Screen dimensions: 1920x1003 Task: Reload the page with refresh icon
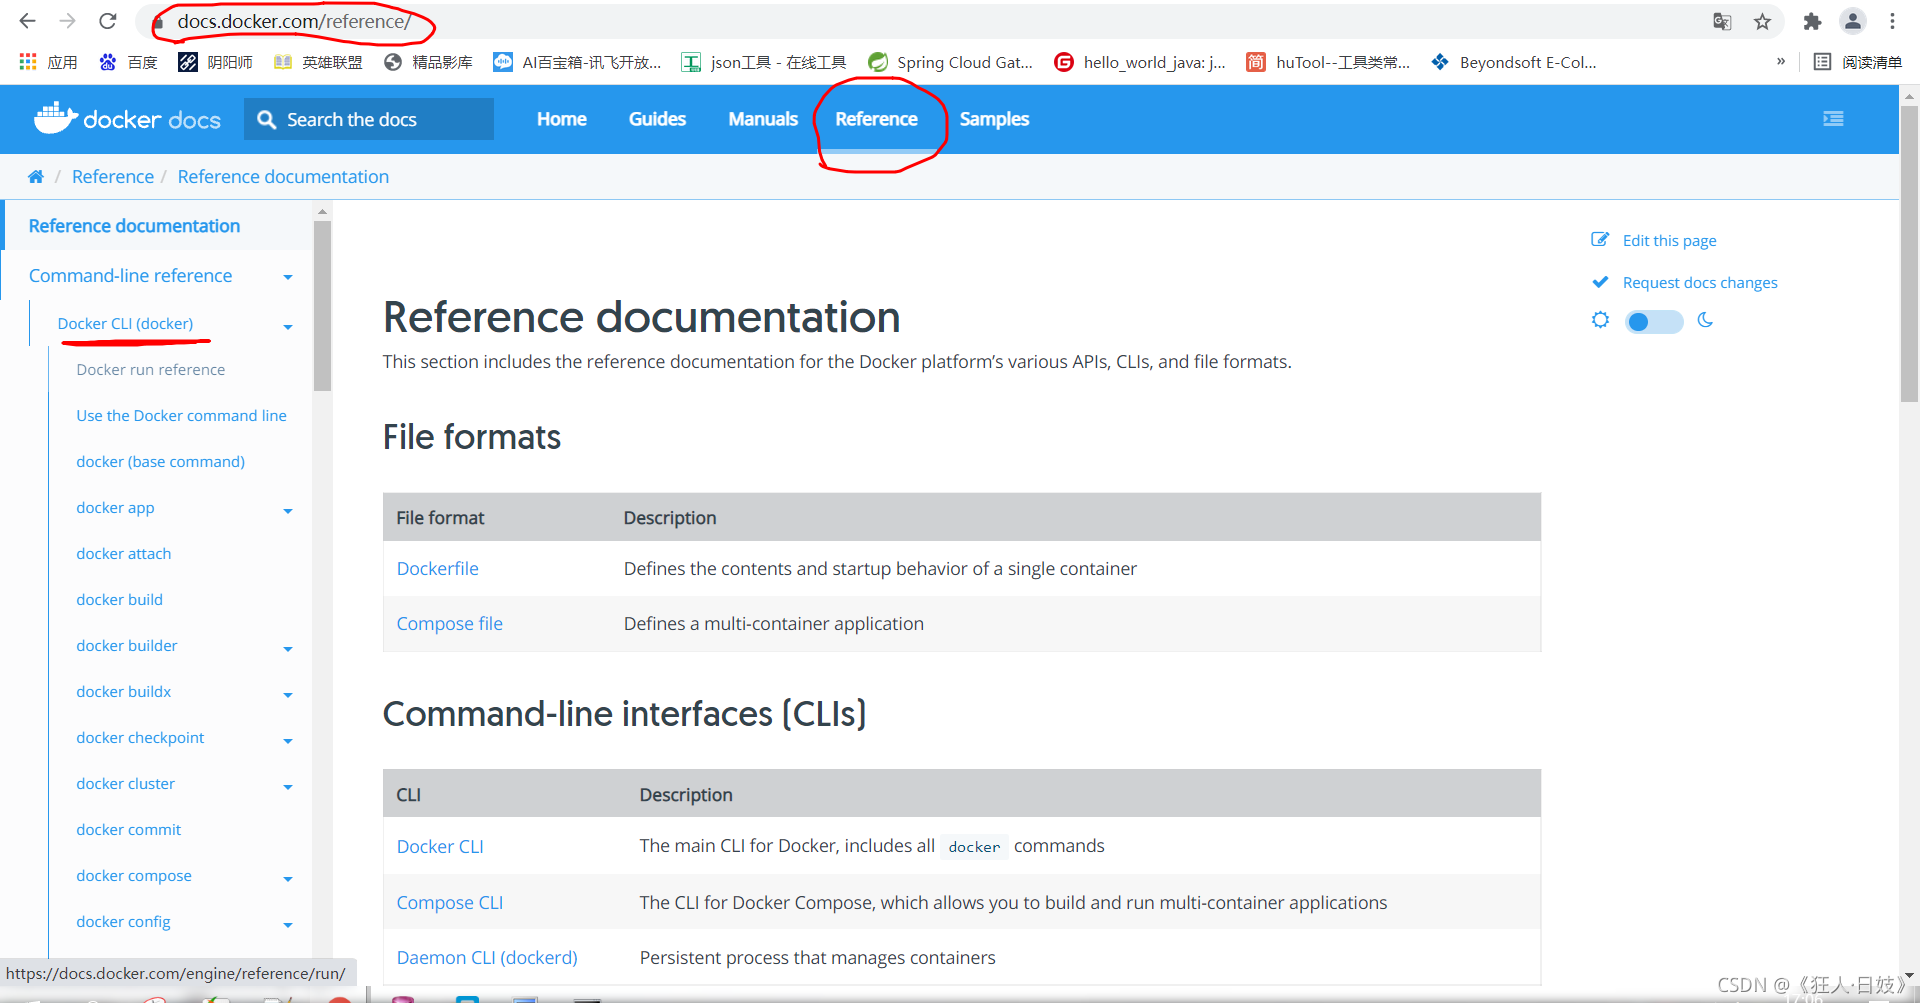(x=108, y=21)
